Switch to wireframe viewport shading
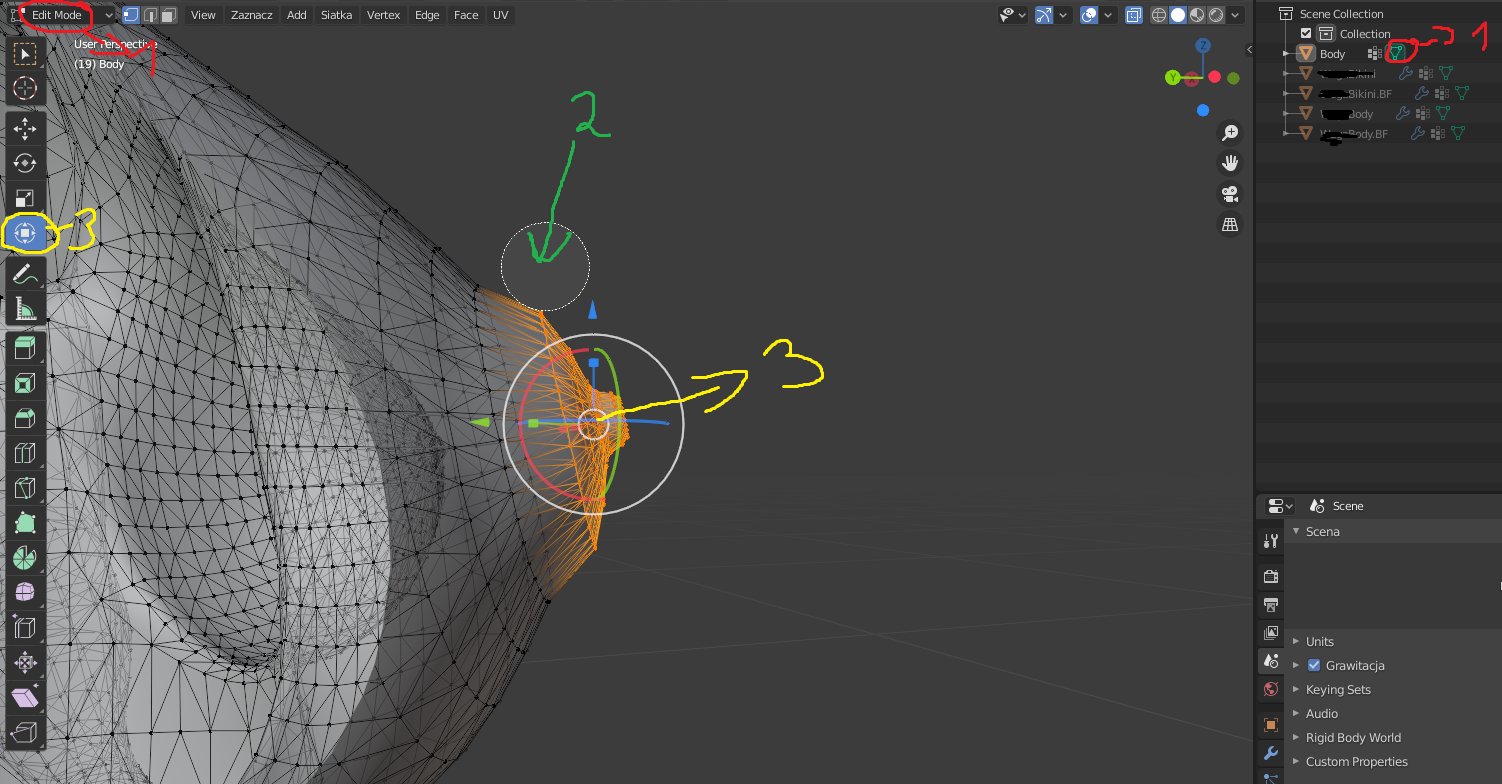The image size is (1502, 784). pyautogui.click(x=1159, y=15)
